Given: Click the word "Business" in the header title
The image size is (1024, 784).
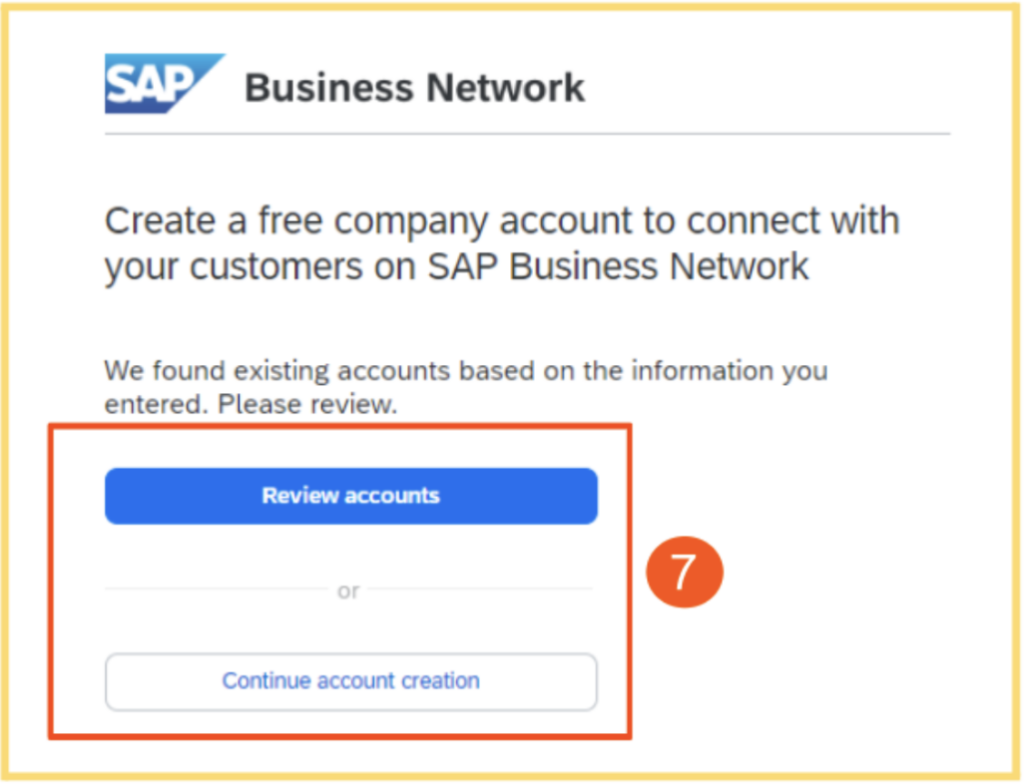Looking at the screenshot, I should pos(329,88).
